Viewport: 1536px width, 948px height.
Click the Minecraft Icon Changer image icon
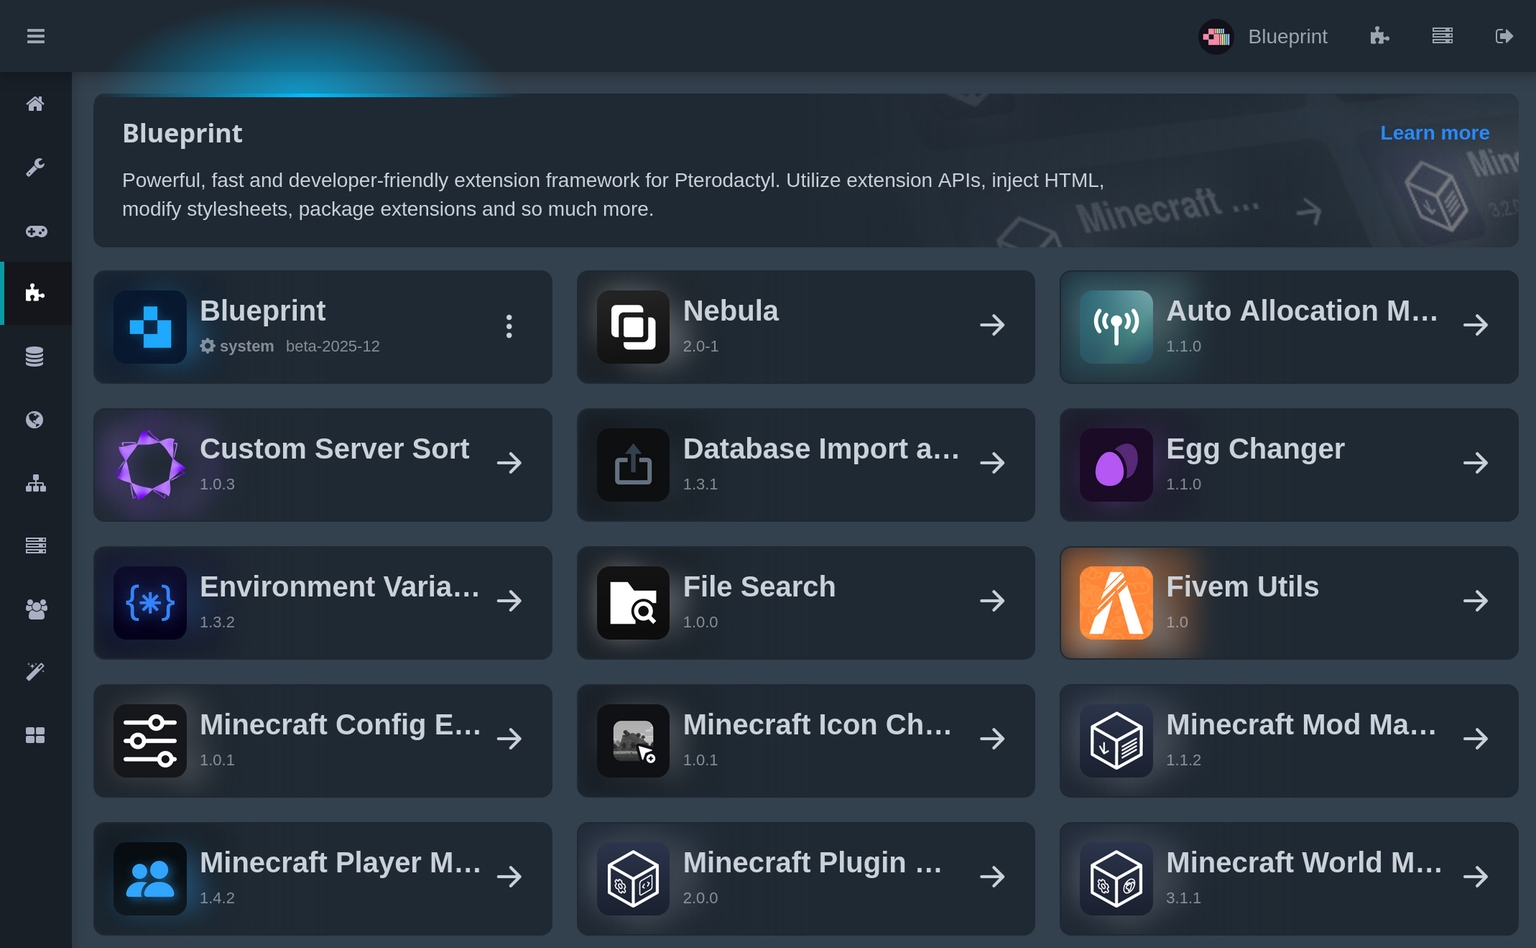click(x=633, y=741)
